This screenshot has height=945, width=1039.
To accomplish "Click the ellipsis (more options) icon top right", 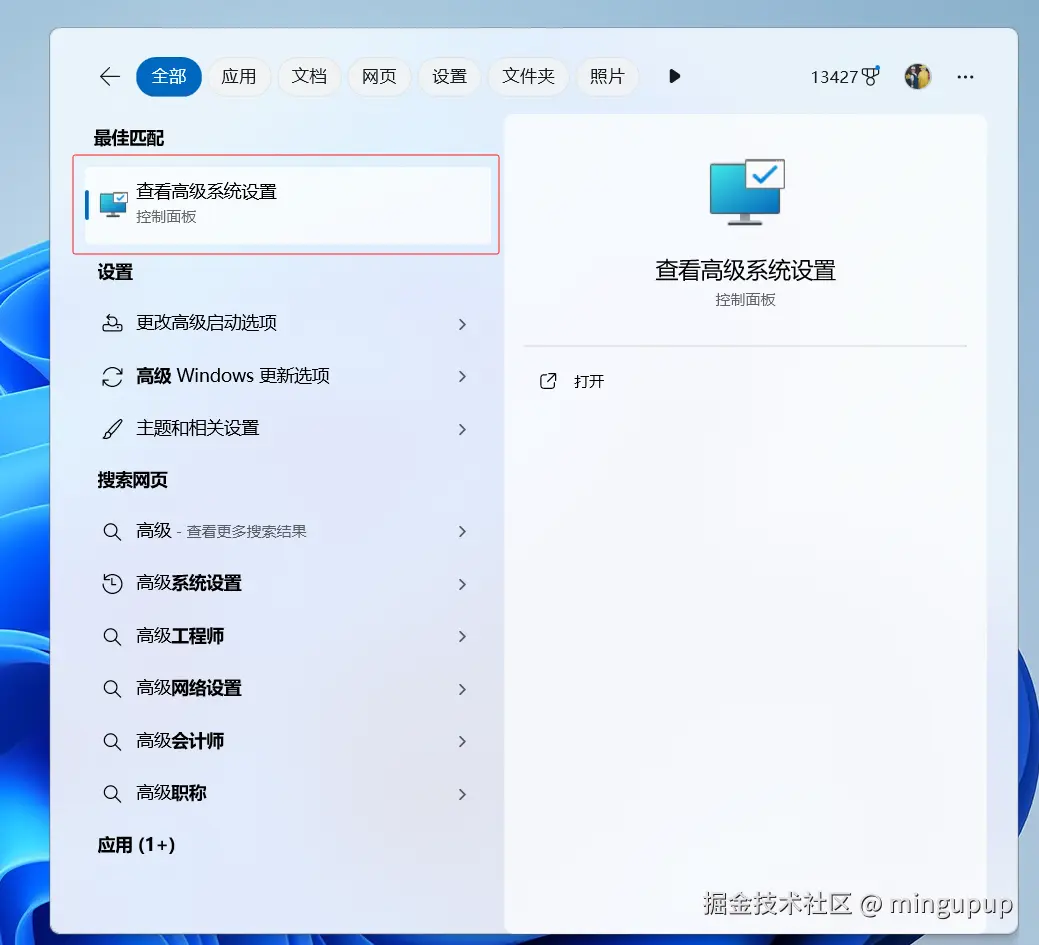I will 965,76.
